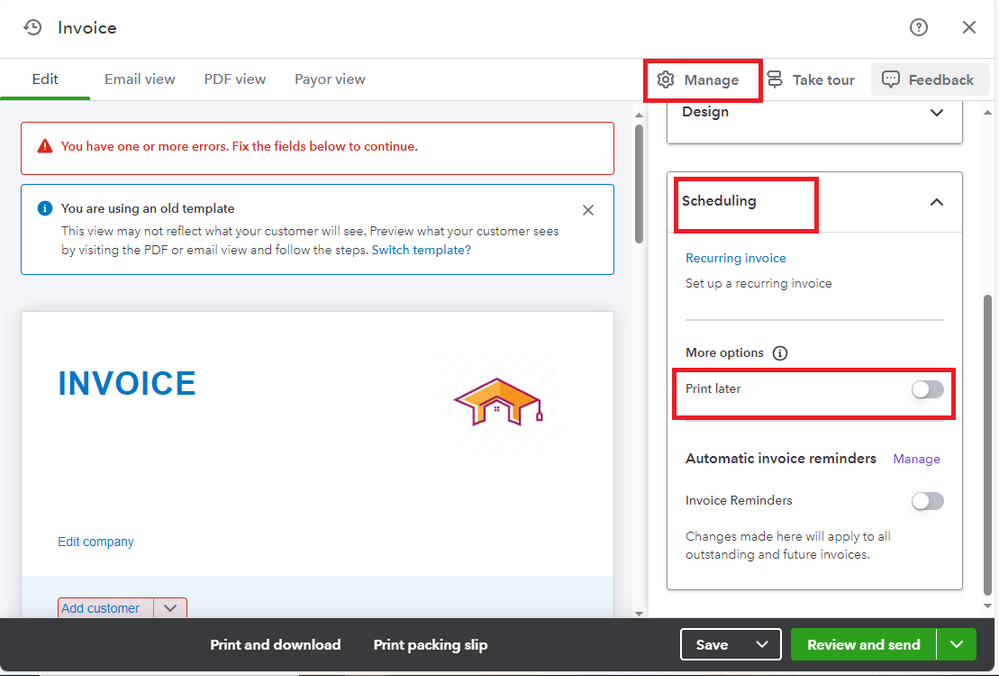Toggle the Print later switch
This screenshot has height=676, width=999.
pos(927,389)
